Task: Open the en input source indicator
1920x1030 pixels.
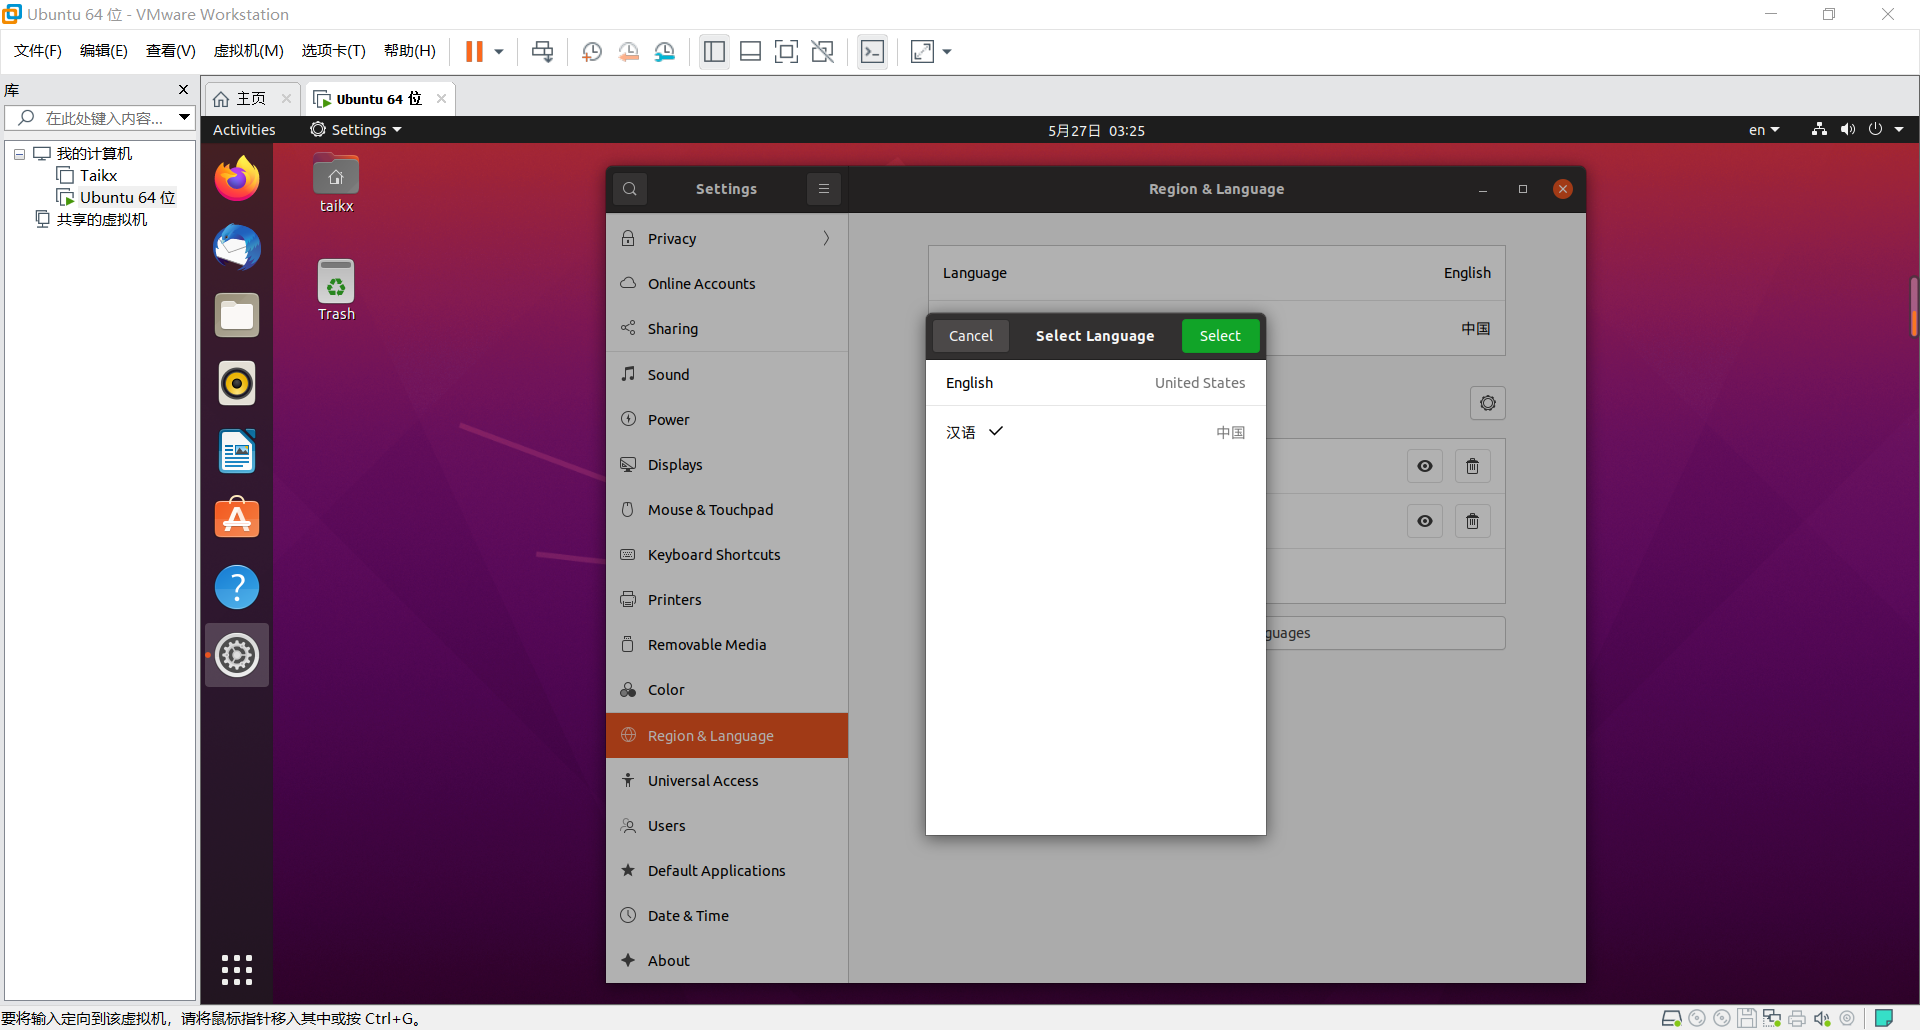Action: pos(1764,130)
